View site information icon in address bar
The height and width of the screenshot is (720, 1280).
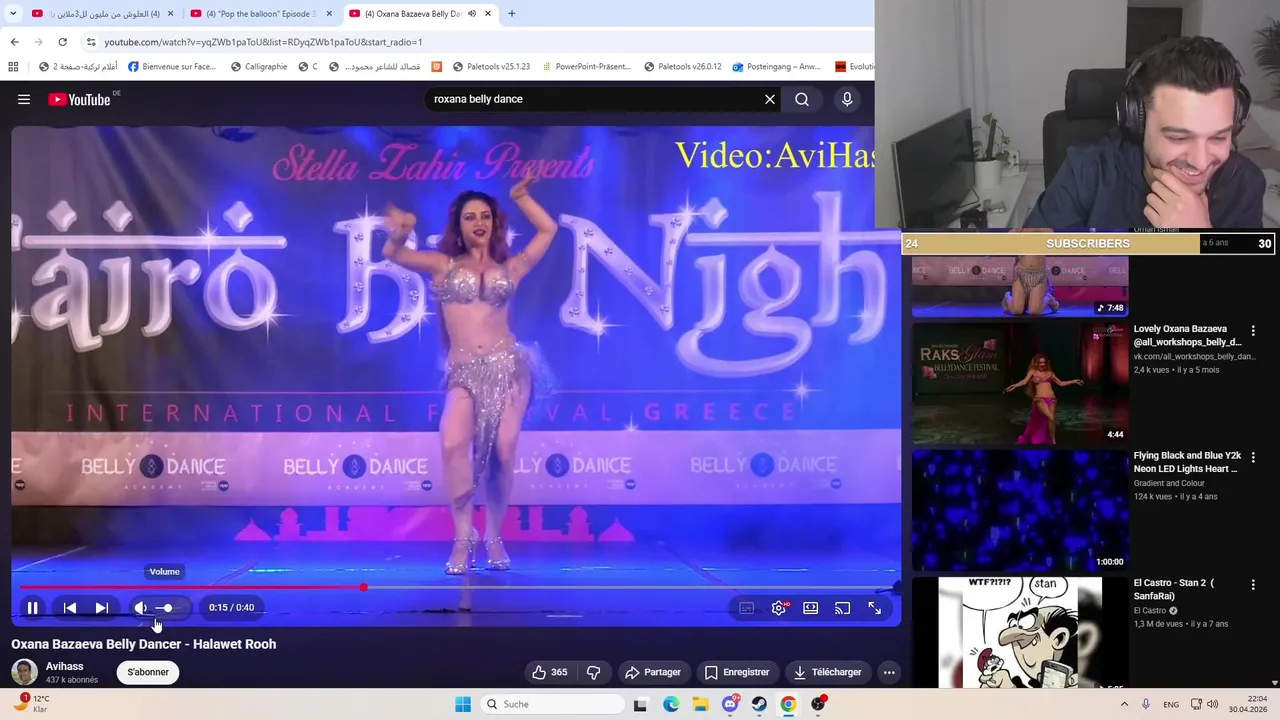point(91,42)
